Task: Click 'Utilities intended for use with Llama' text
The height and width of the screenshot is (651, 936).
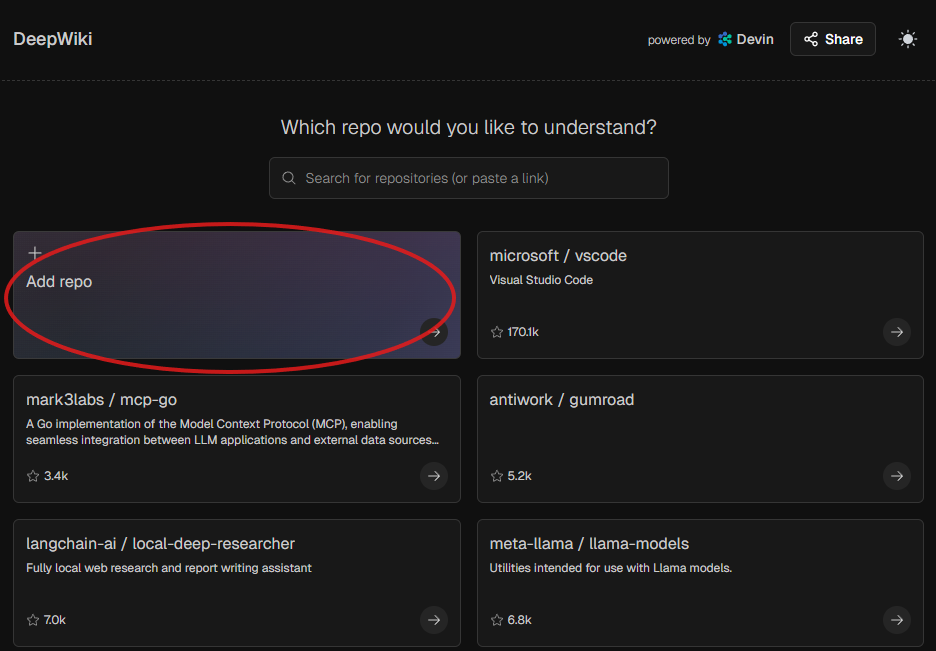Action: pyautogui.click(x=611, y=568)
